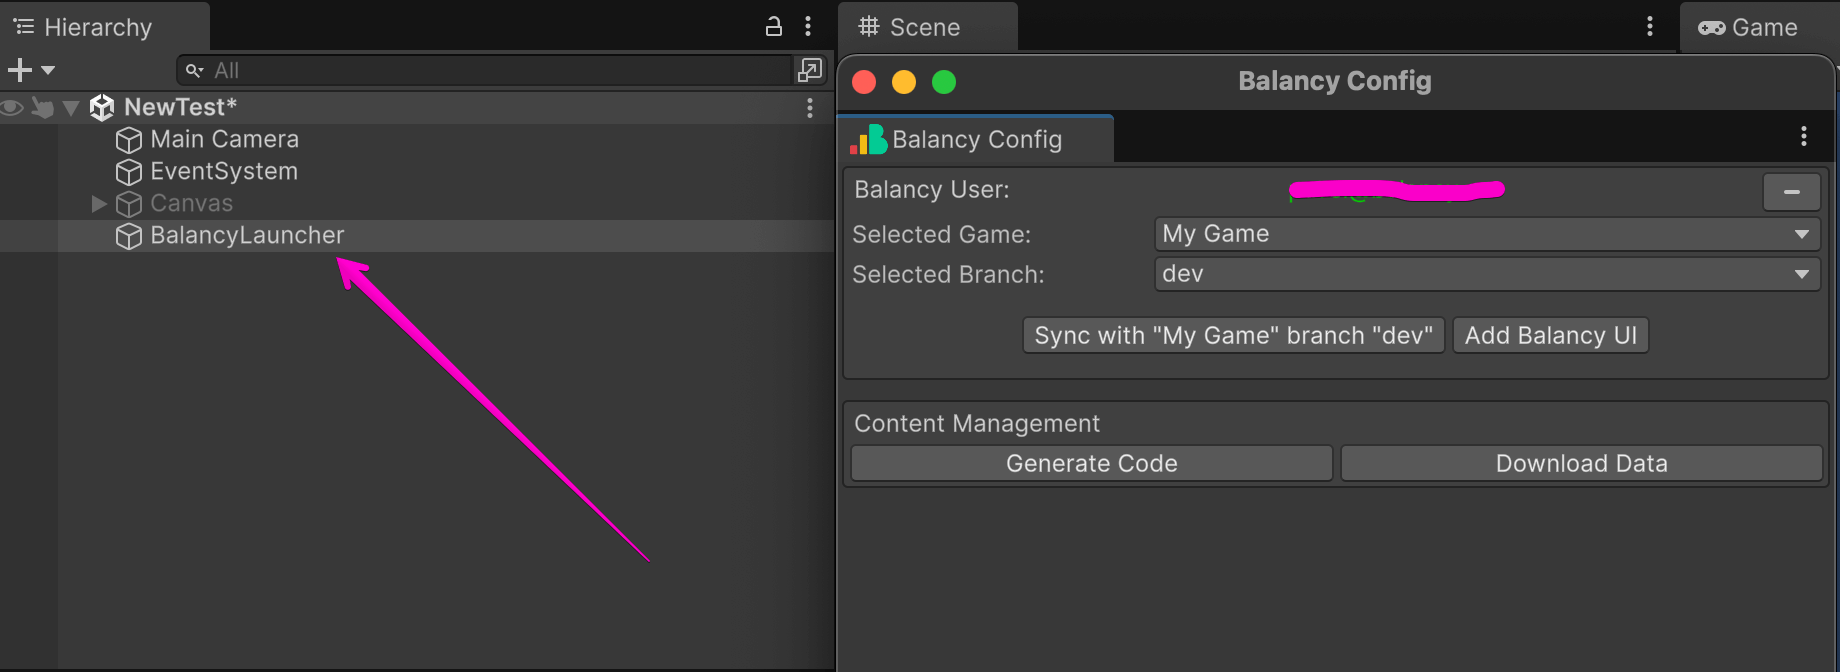
Task: Open the Selected Game dropdown
Action: coord(1487,234)
